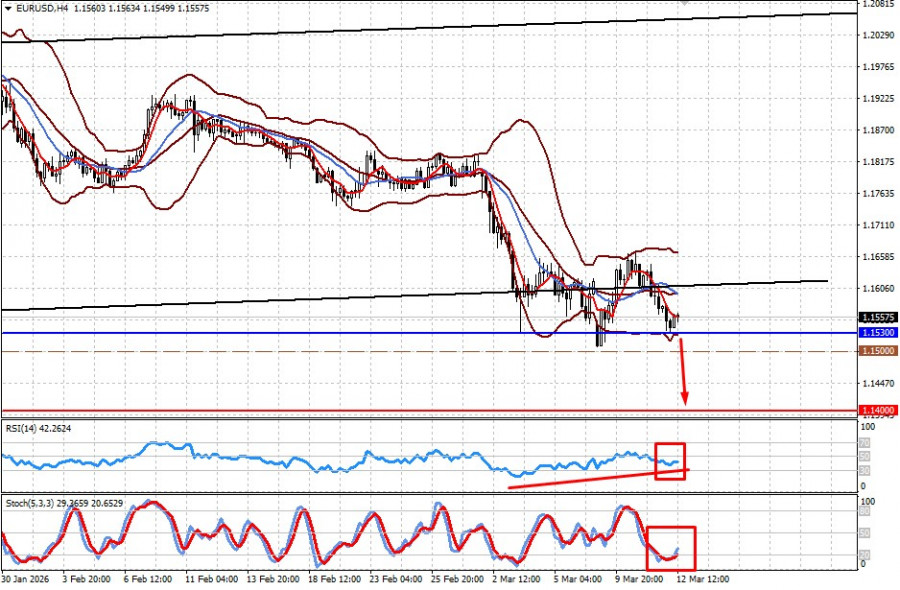Select the red trendline under RSI
The width and height of the screenshot is (900, 590).
[598, 479]
